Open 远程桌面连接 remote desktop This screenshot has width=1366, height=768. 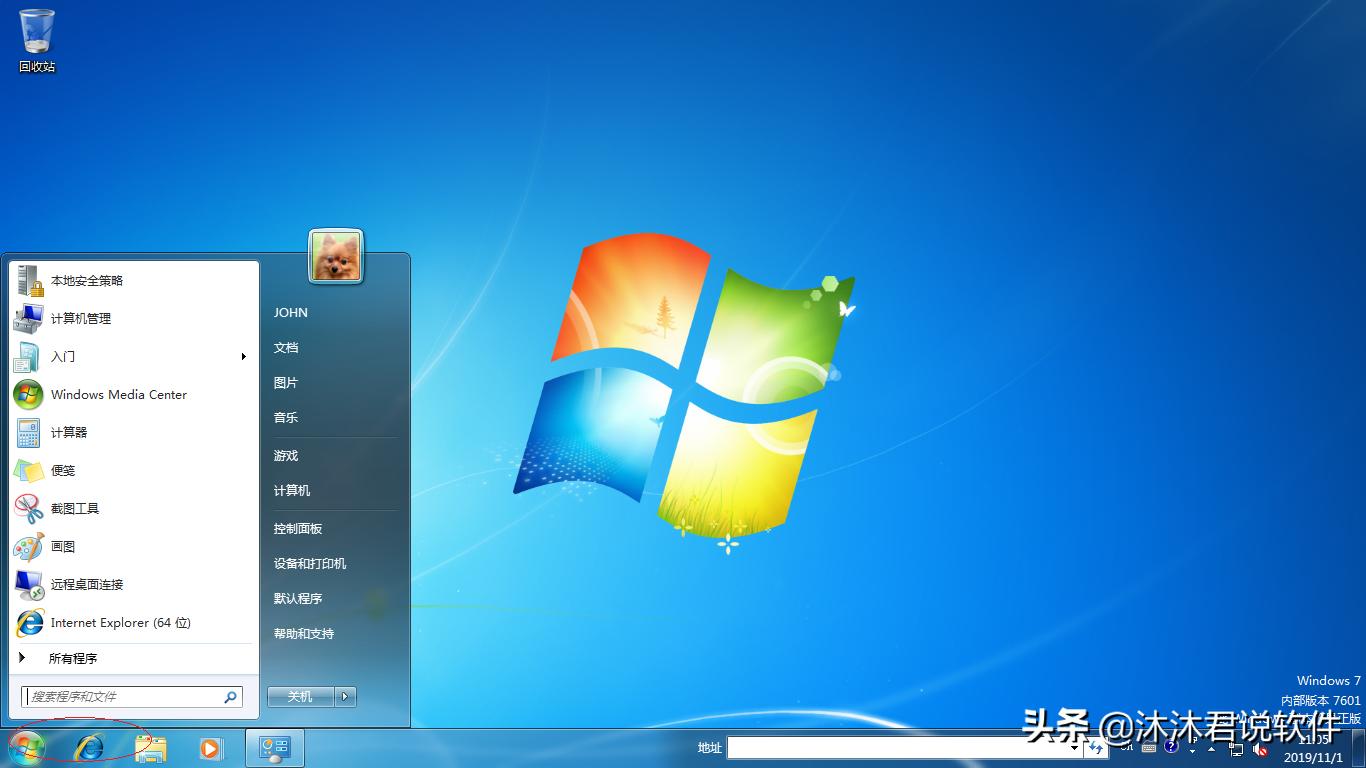click(x=91, y=585)
